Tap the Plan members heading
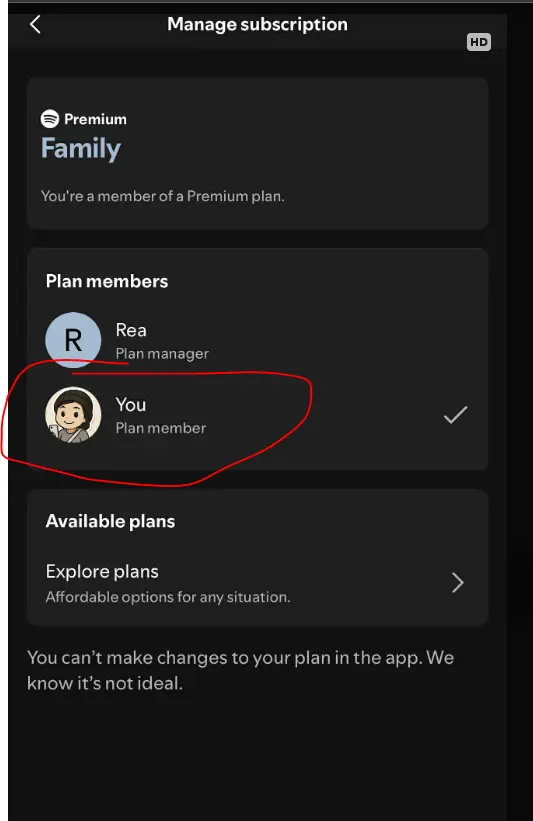This screenshot has width=533, height=821. coord(107,281)
